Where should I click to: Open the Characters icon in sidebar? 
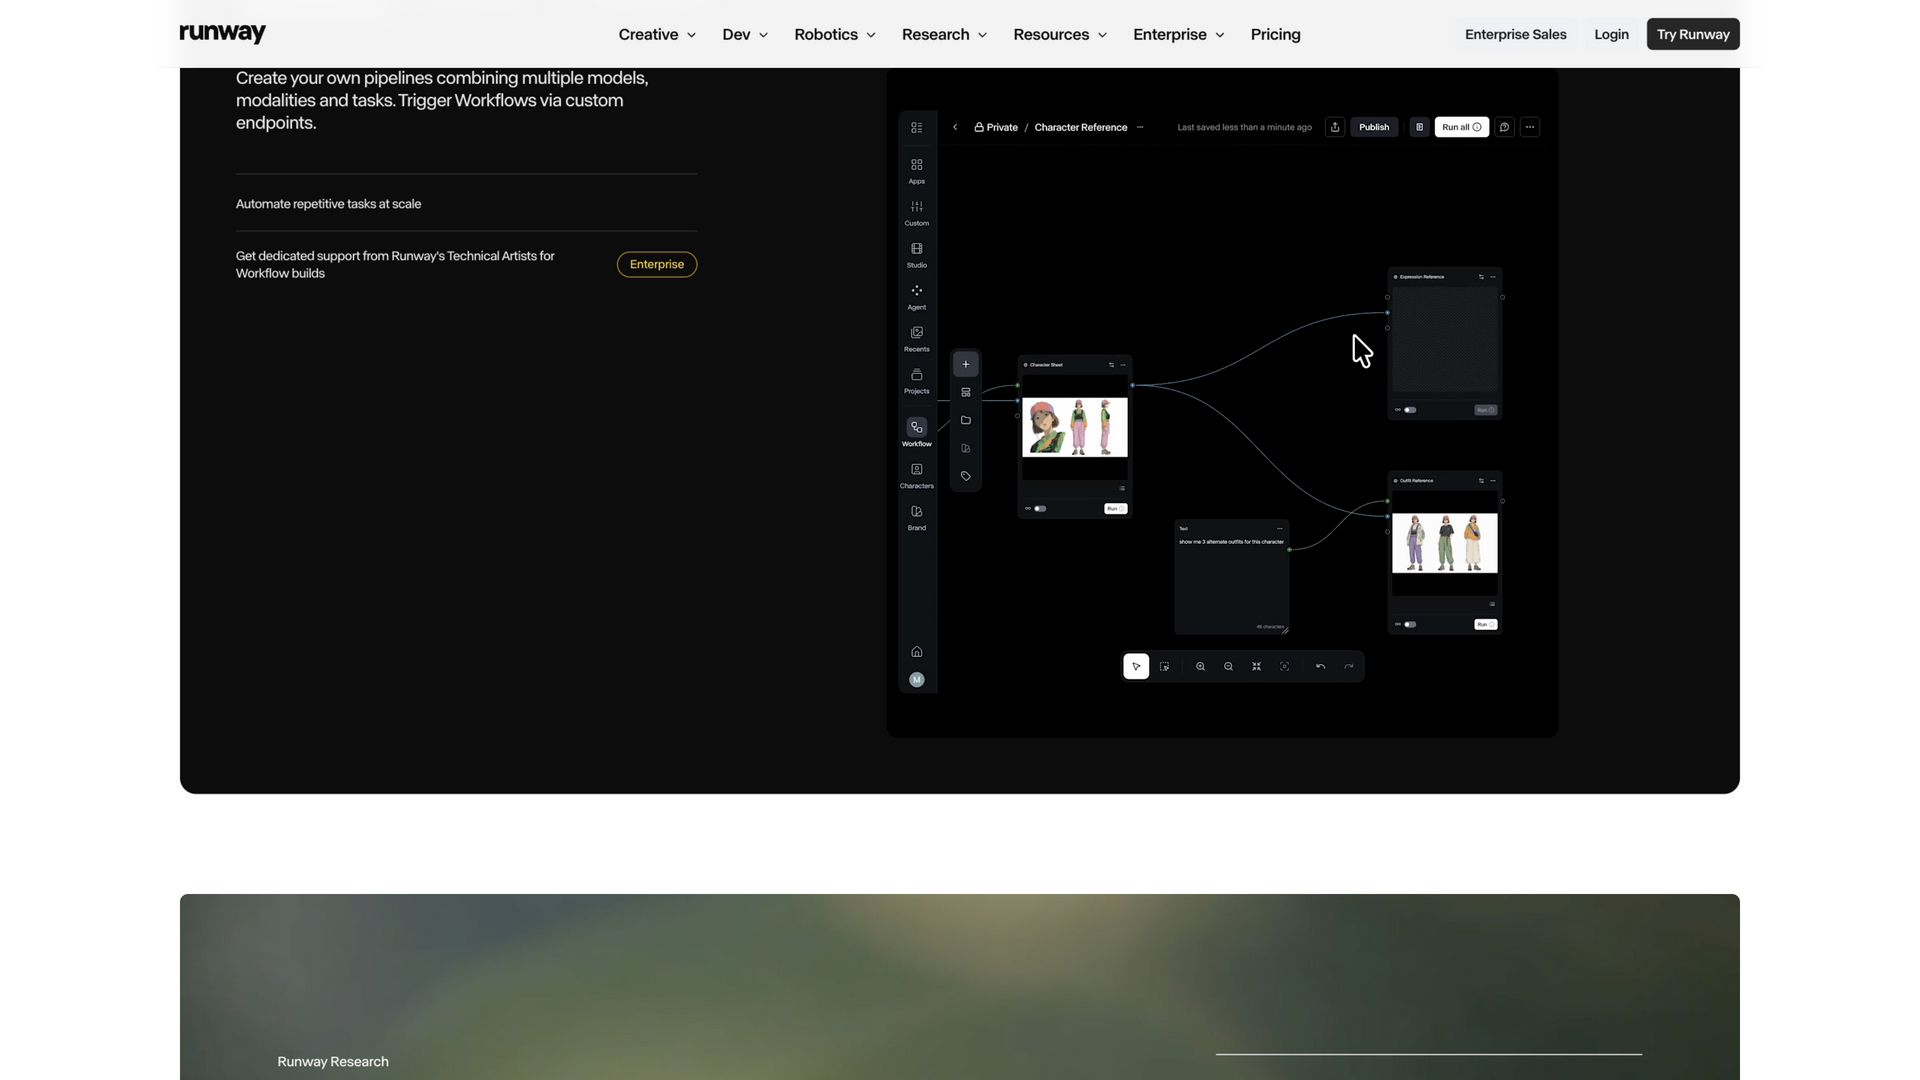916,469
